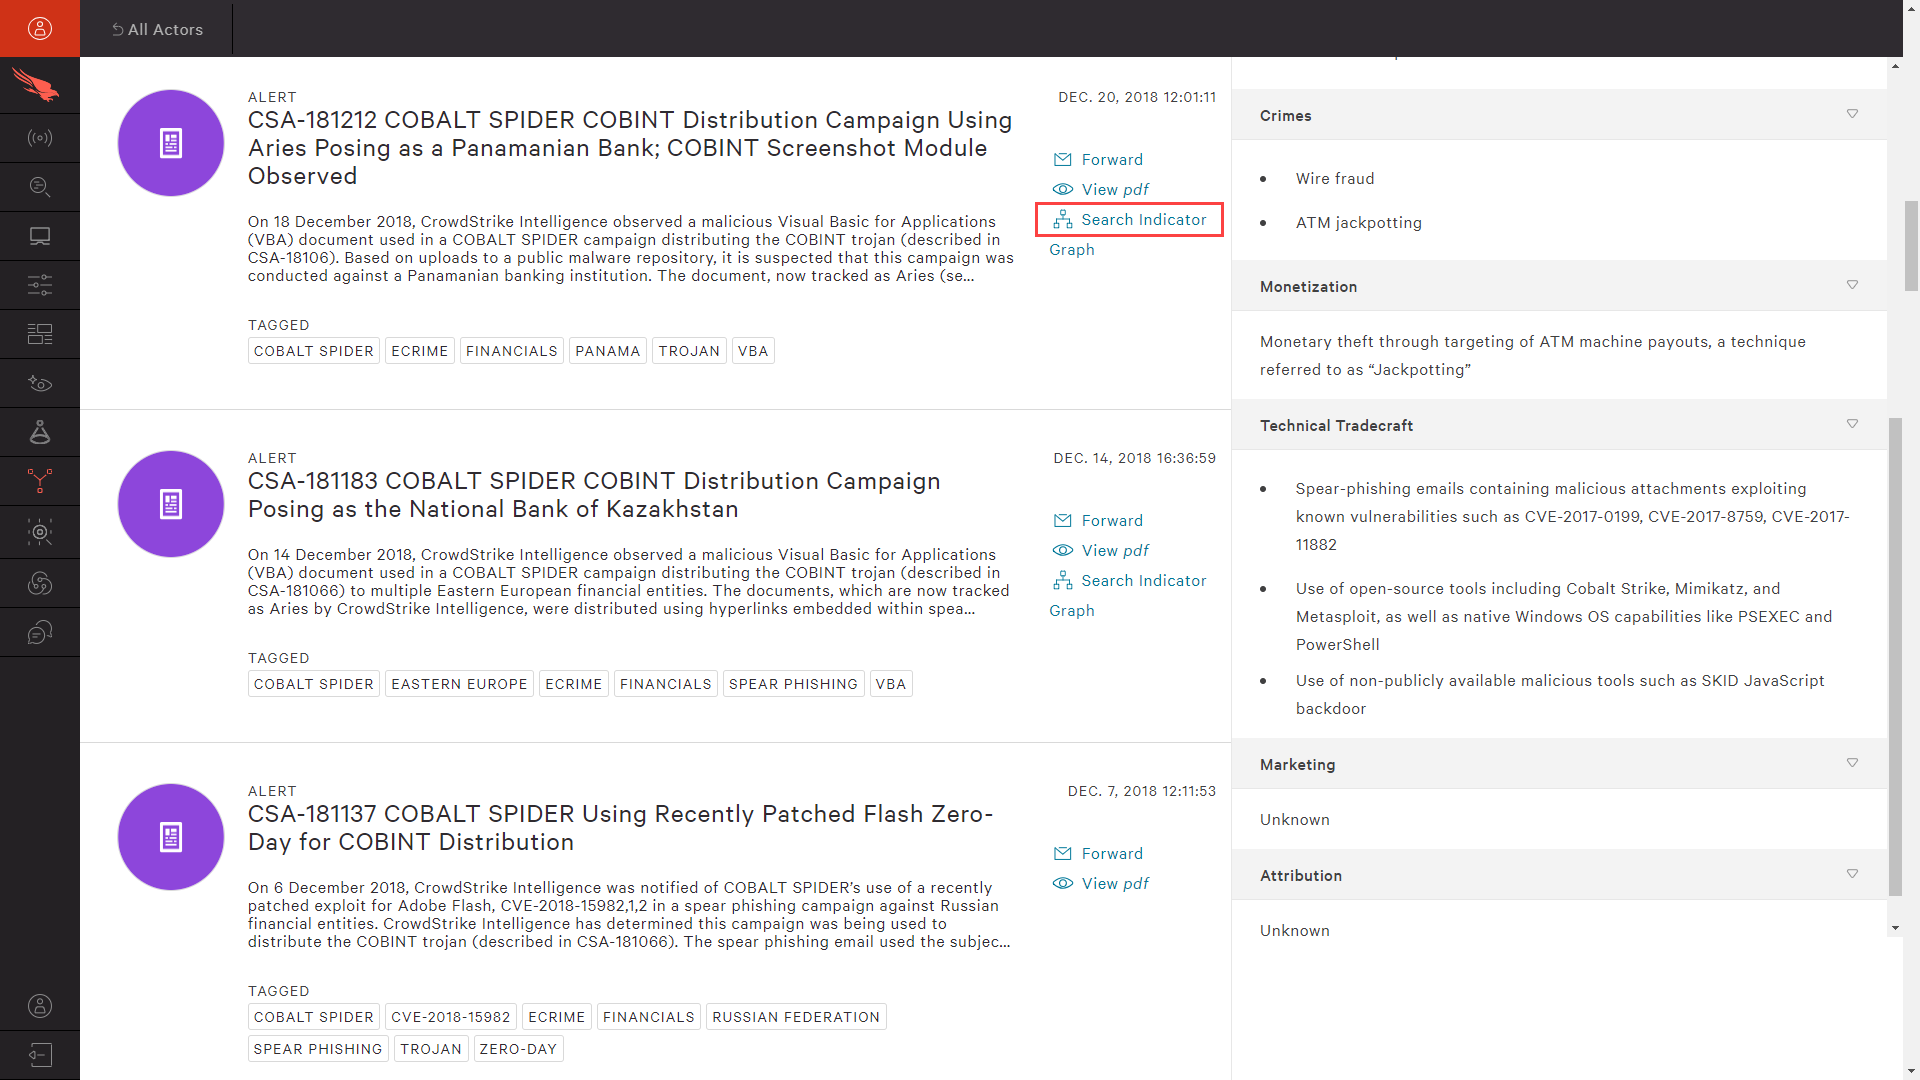Open the swirl-shaped sidebar icon
1920x1080 pixels.
[40, 583]
